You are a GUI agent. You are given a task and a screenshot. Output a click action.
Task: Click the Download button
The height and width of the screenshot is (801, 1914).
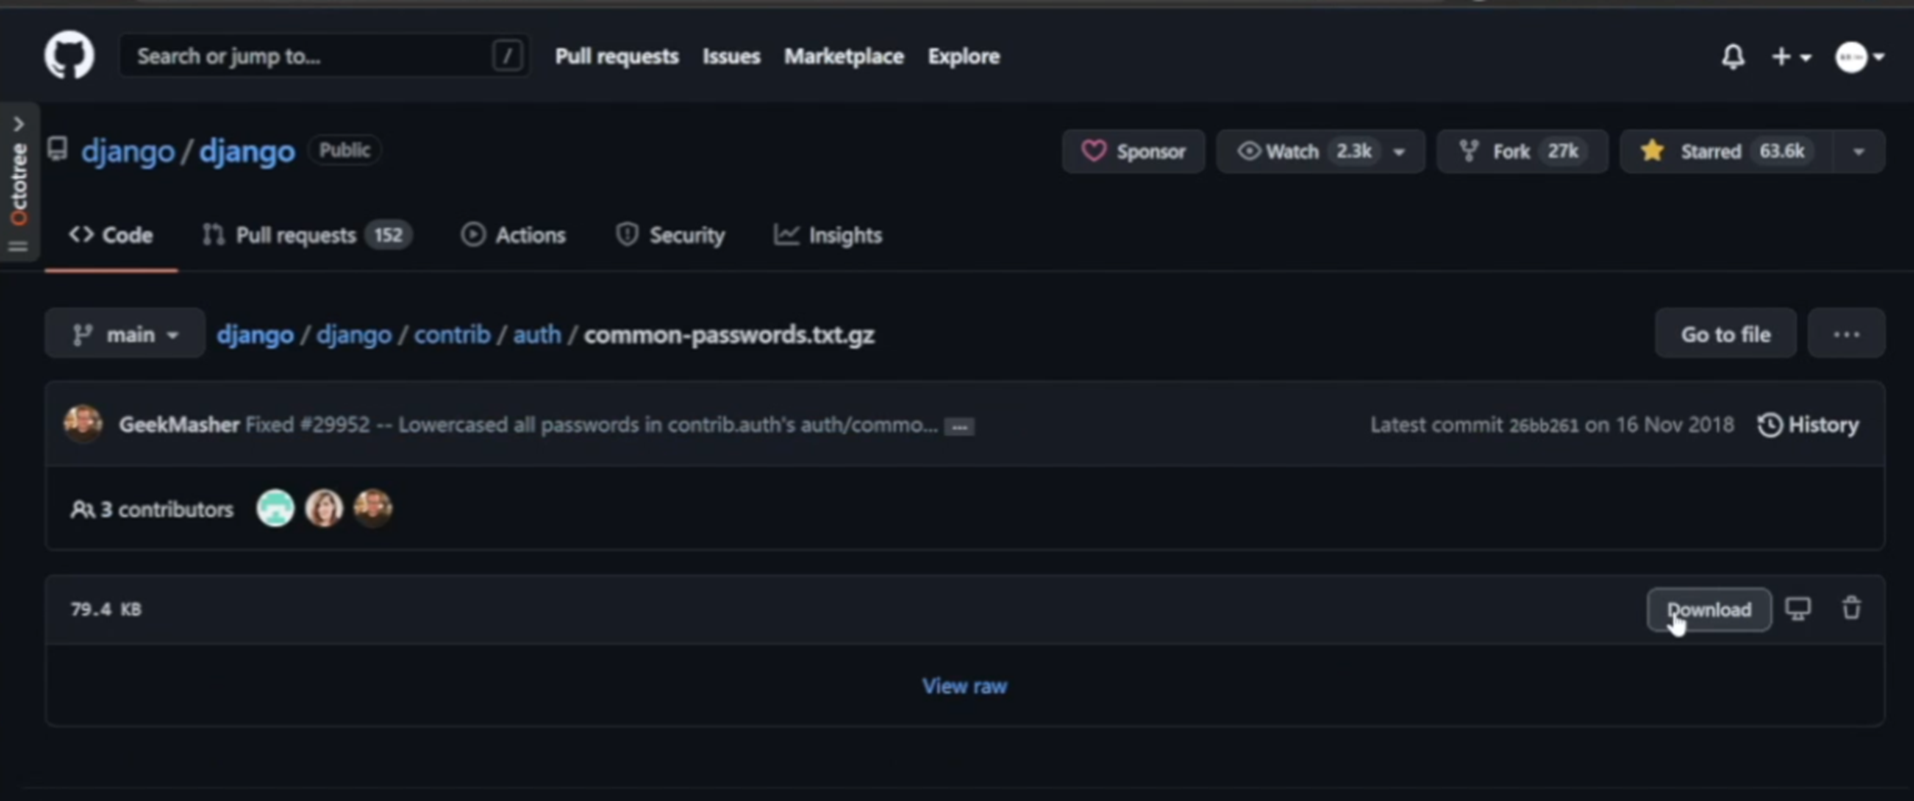point(1709,609)
